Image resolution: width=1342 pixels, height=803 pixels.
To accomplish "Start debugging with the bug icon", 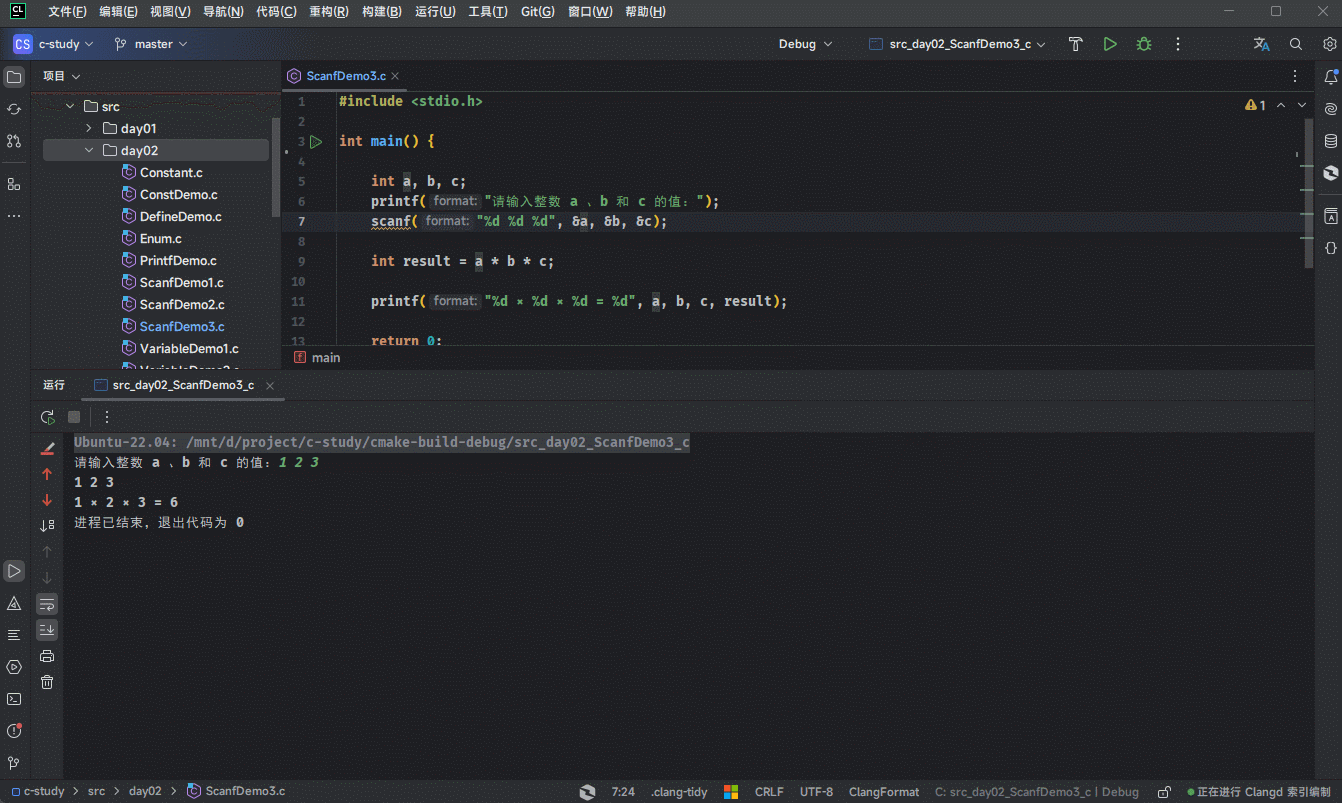I will (1143, 44).
